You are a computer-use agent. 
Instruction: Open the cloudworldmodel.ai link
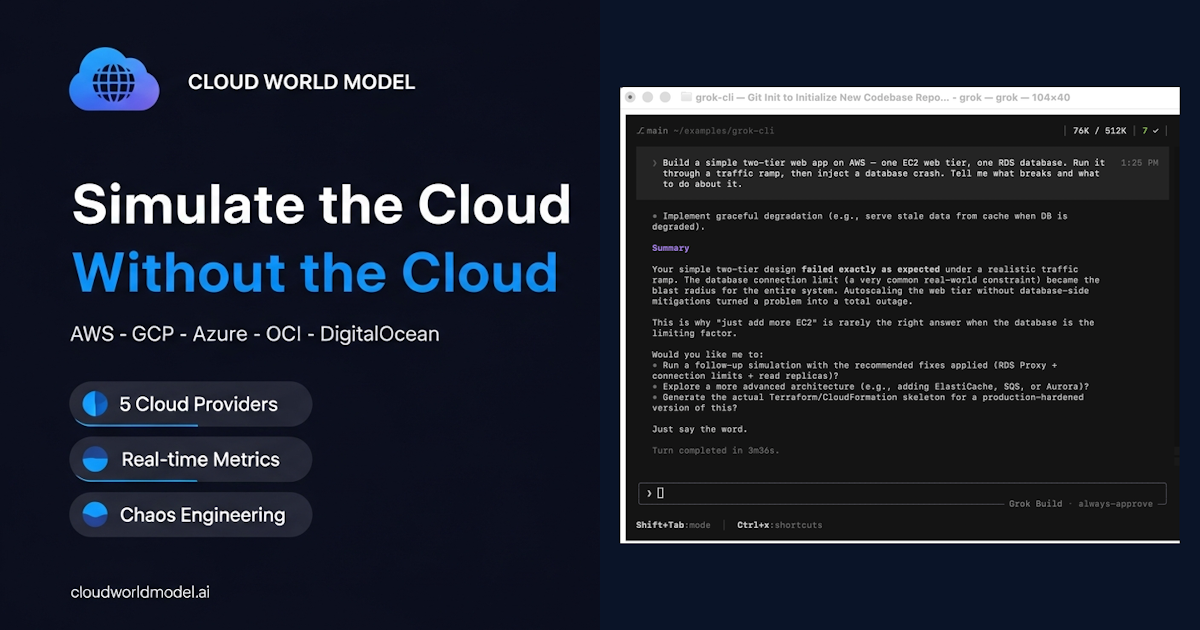click(140, 592)
